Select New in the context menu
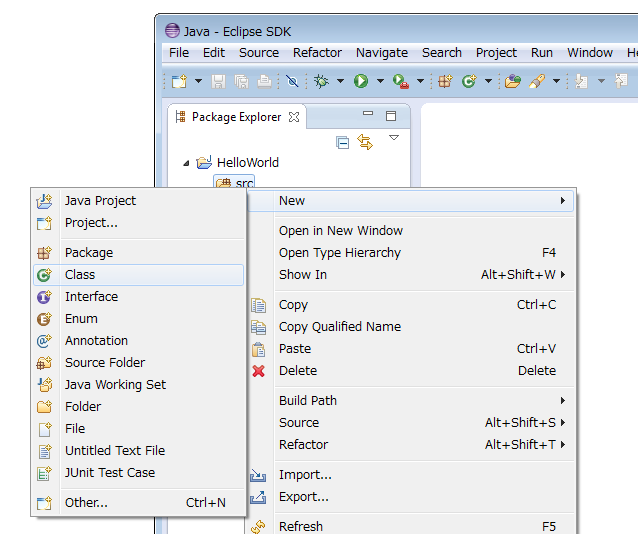 411,201
